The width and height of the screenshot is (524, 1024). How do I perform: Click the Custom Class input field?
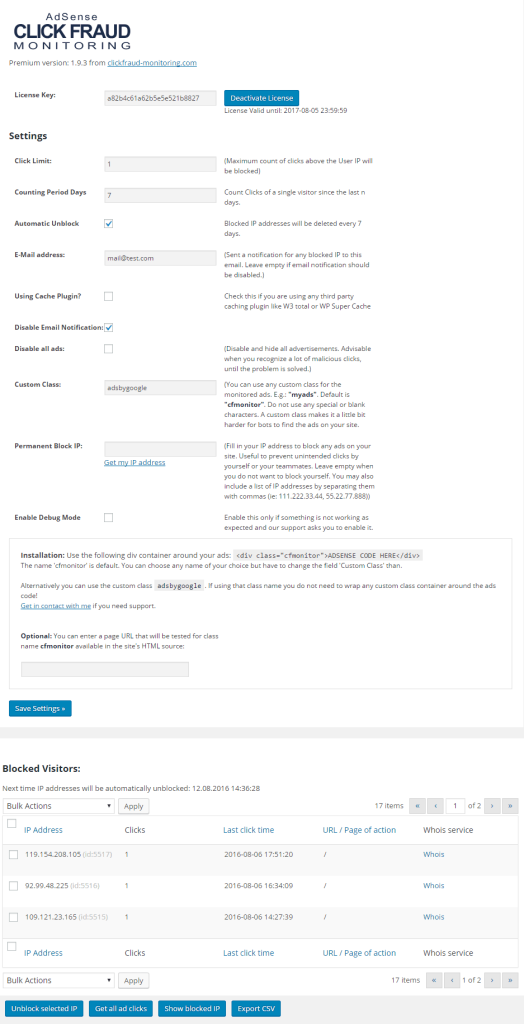pos(160,387)
